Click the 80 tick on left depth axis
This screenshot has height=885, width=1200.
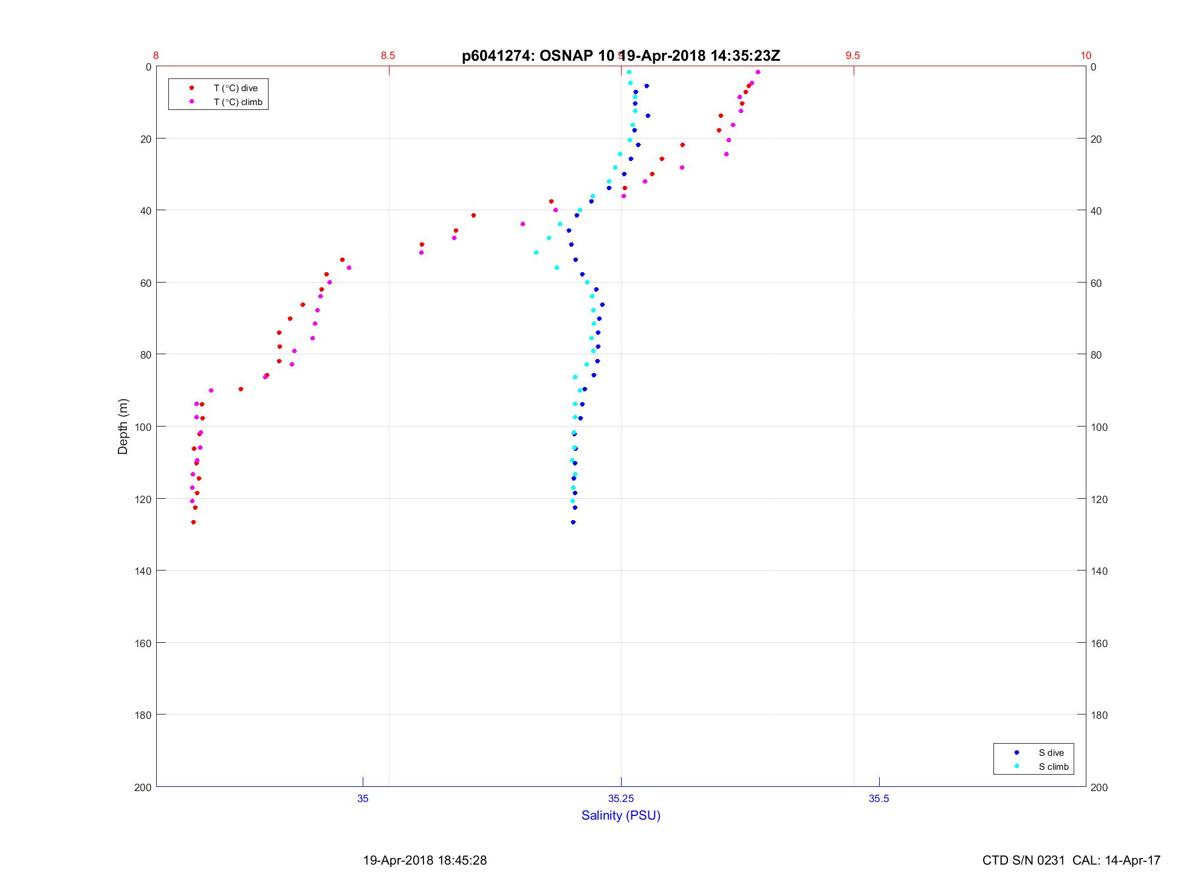click(x=145, y=355)
